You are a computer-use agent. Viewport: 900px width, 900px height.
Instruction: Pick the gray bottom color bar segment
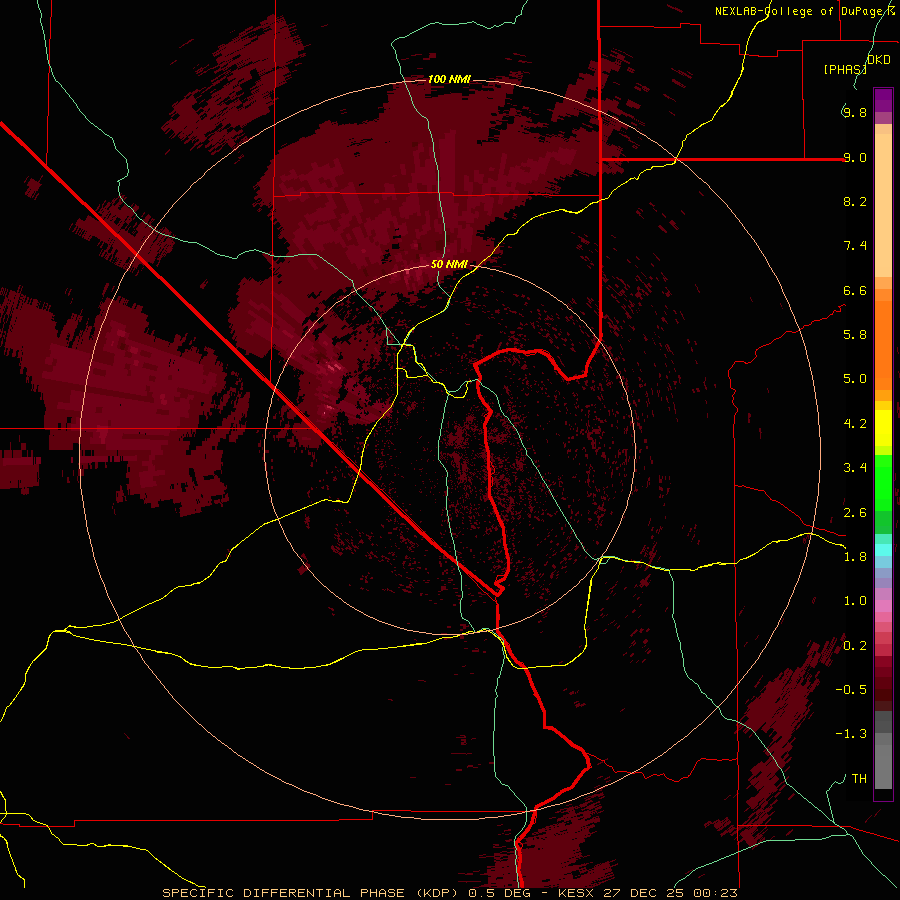coord(883,766)
